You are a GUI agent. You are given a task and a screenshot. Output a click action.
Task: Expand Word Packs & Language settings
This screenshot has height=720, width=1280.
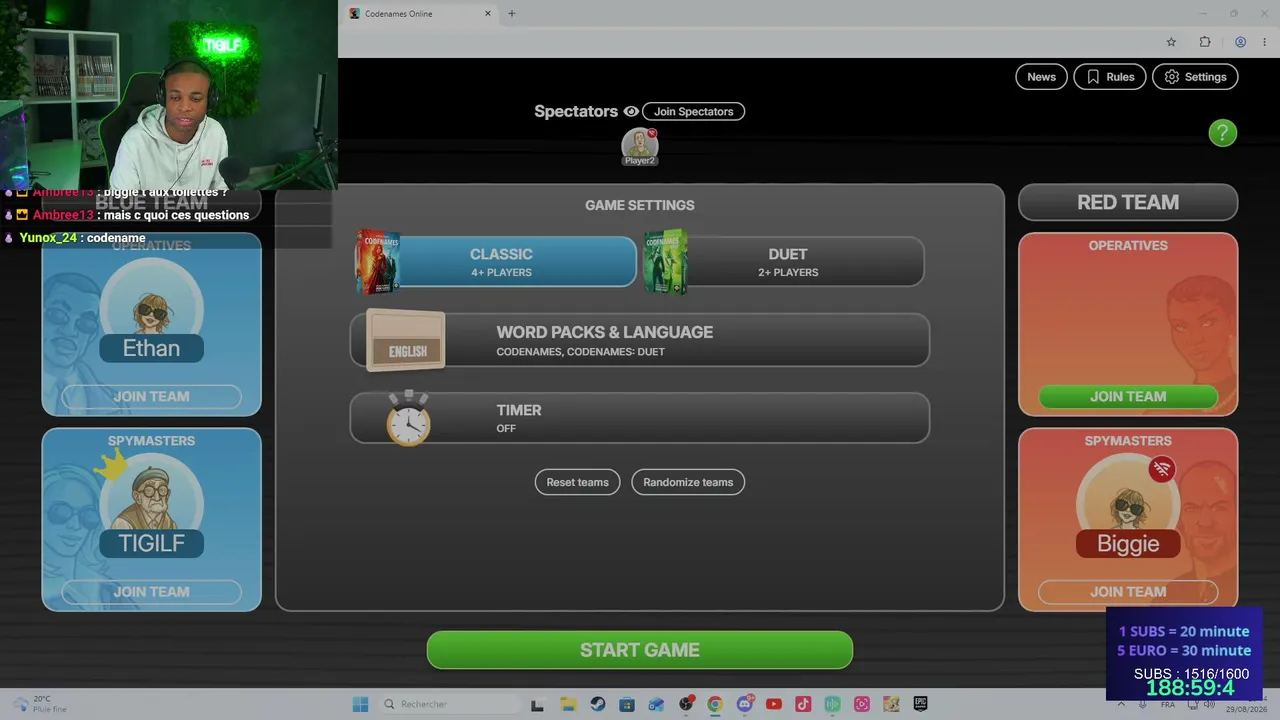click(x=640, y=340)
